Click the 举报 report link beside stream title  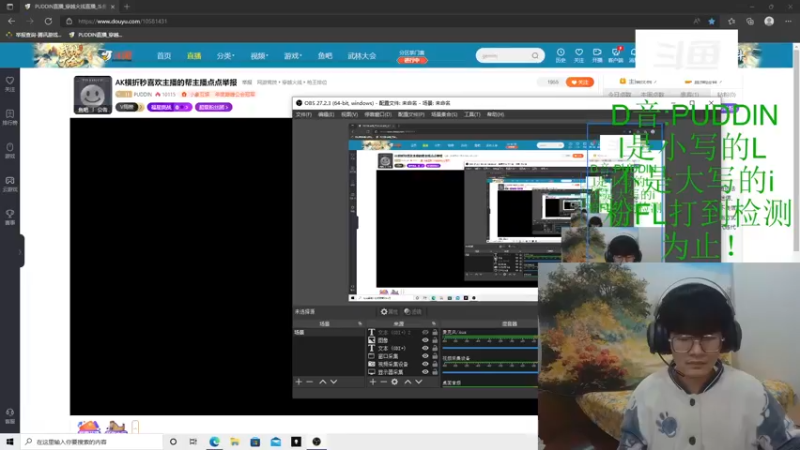pyautogui.click(x=247, y=82)
